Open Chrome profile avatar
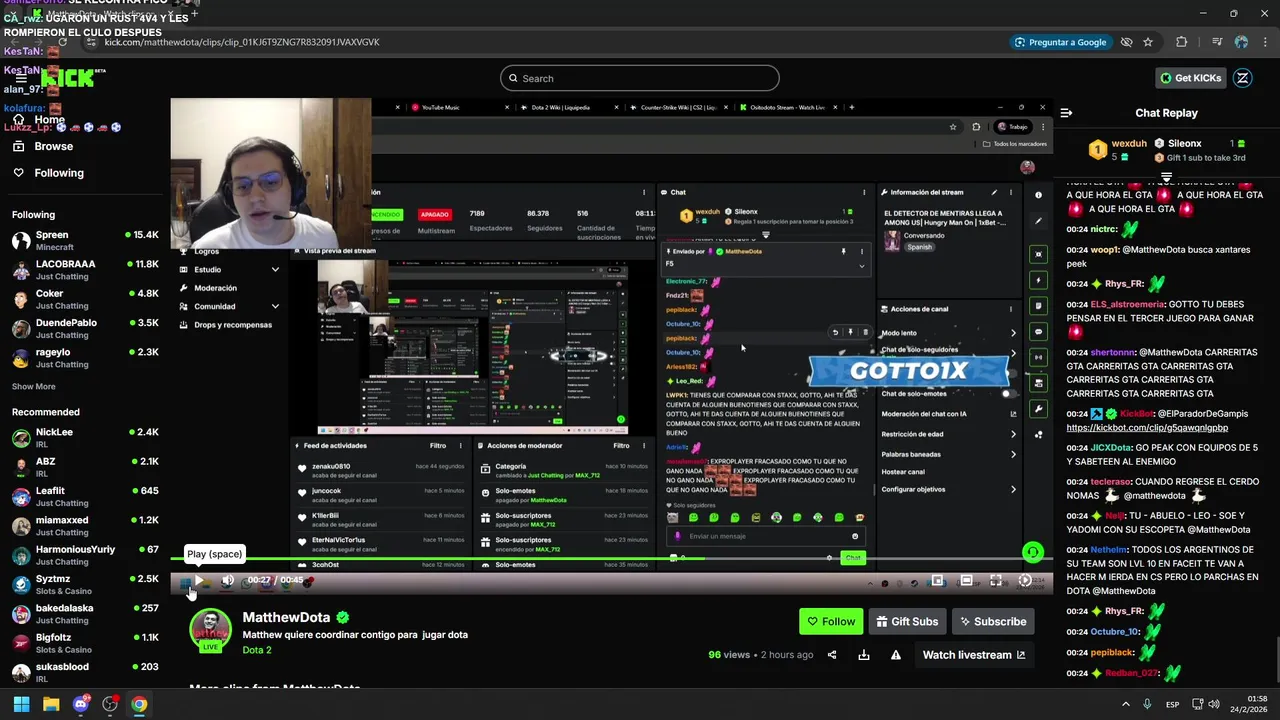Viewport: 1280px width, 720px height. click(x=1241, y=42)
